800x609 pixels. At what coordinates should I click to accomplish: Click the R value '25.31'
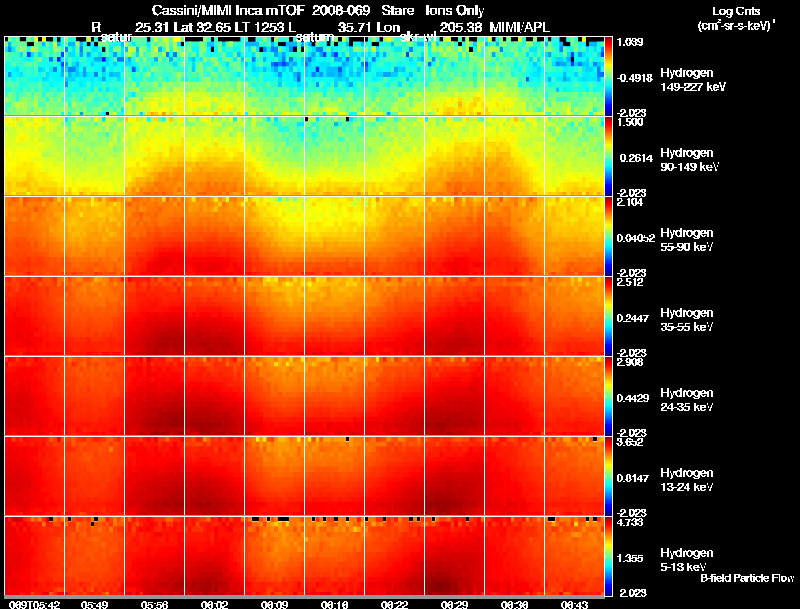tap(153, 28)
